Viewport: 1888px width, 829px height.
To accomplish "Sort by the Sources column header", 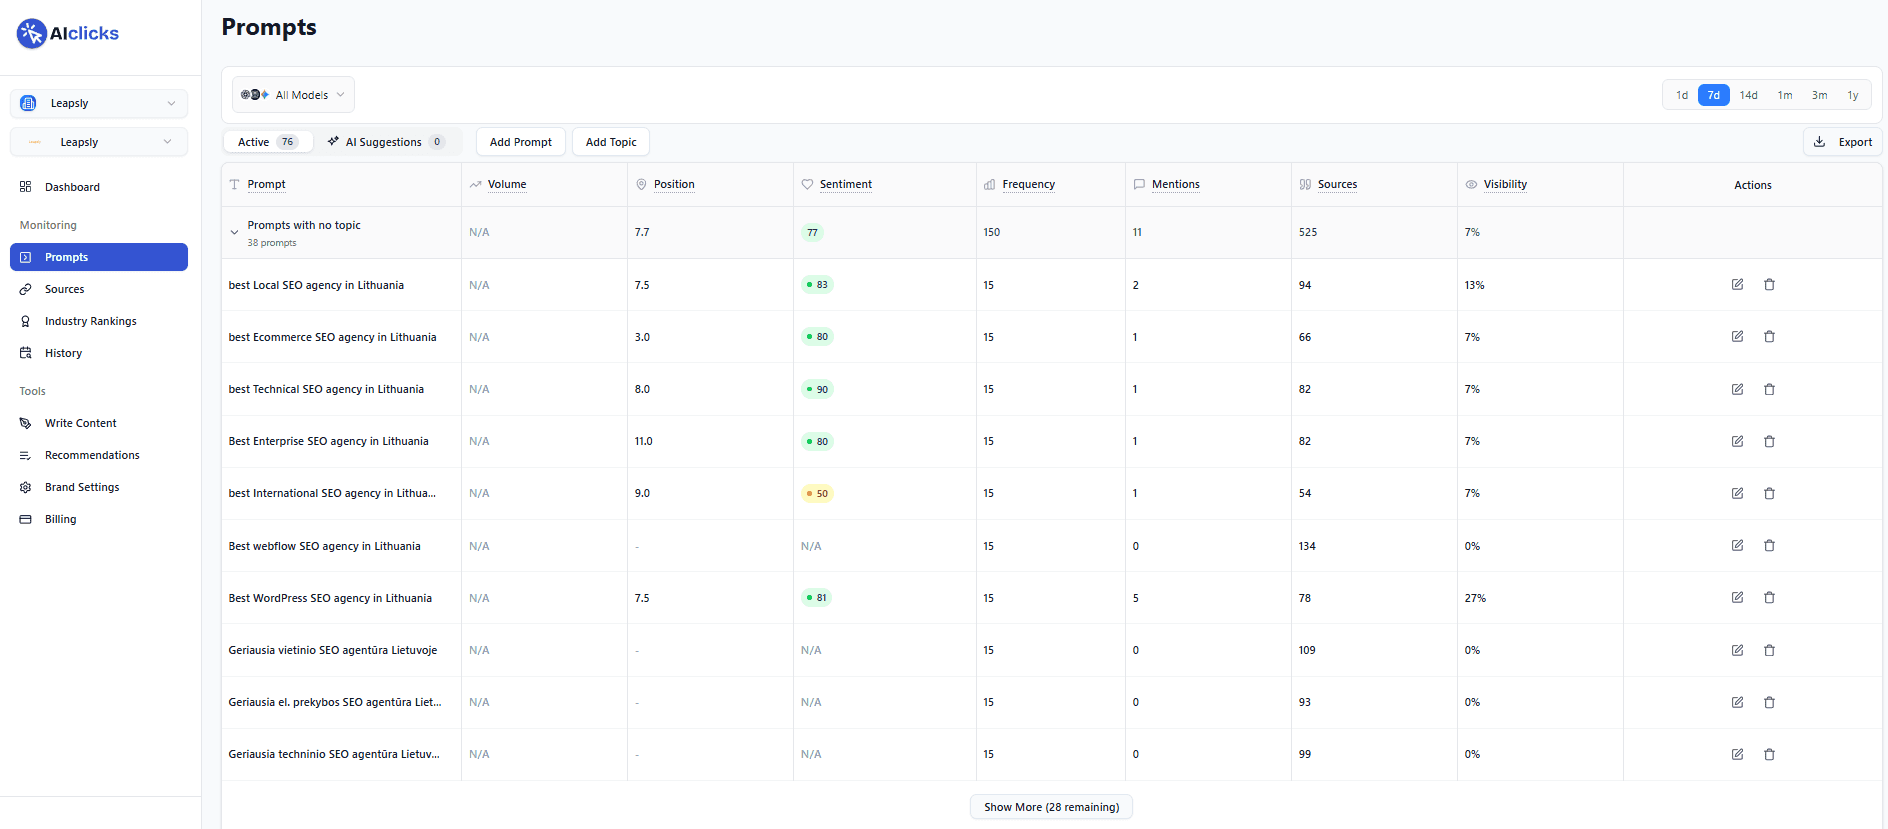I will [1338, 184].
